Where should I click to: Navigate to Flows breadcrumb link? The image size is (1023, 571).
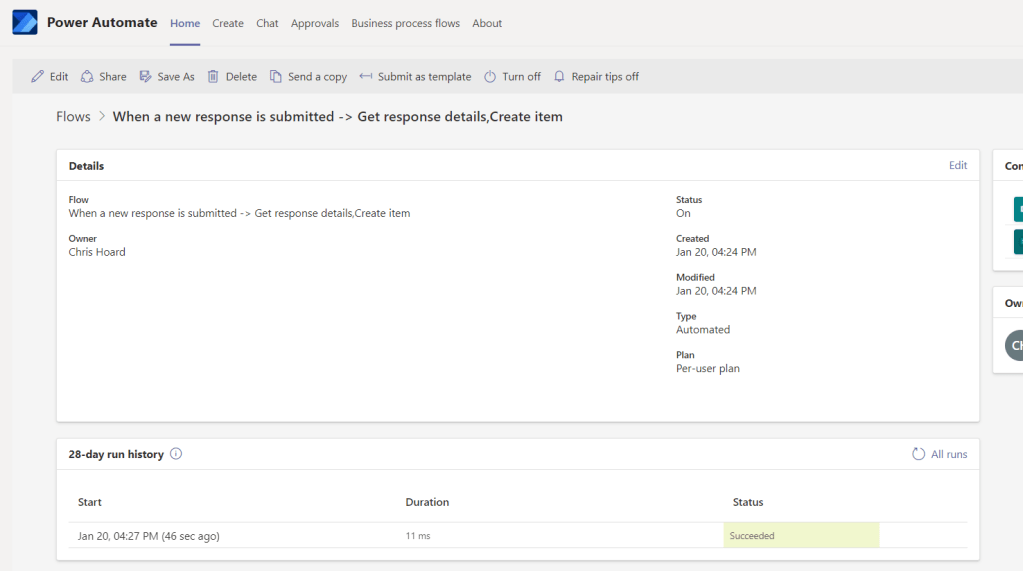tap(73, 117)
